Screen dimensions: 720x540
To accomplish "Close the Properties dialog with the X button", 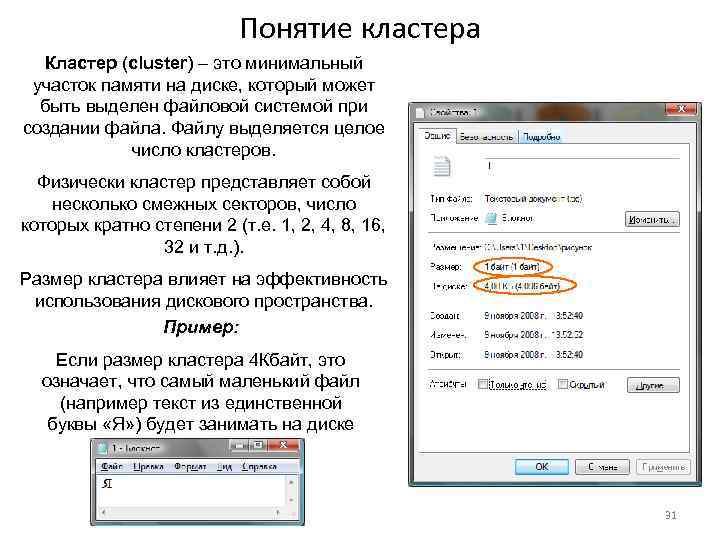I will (682, 109).
